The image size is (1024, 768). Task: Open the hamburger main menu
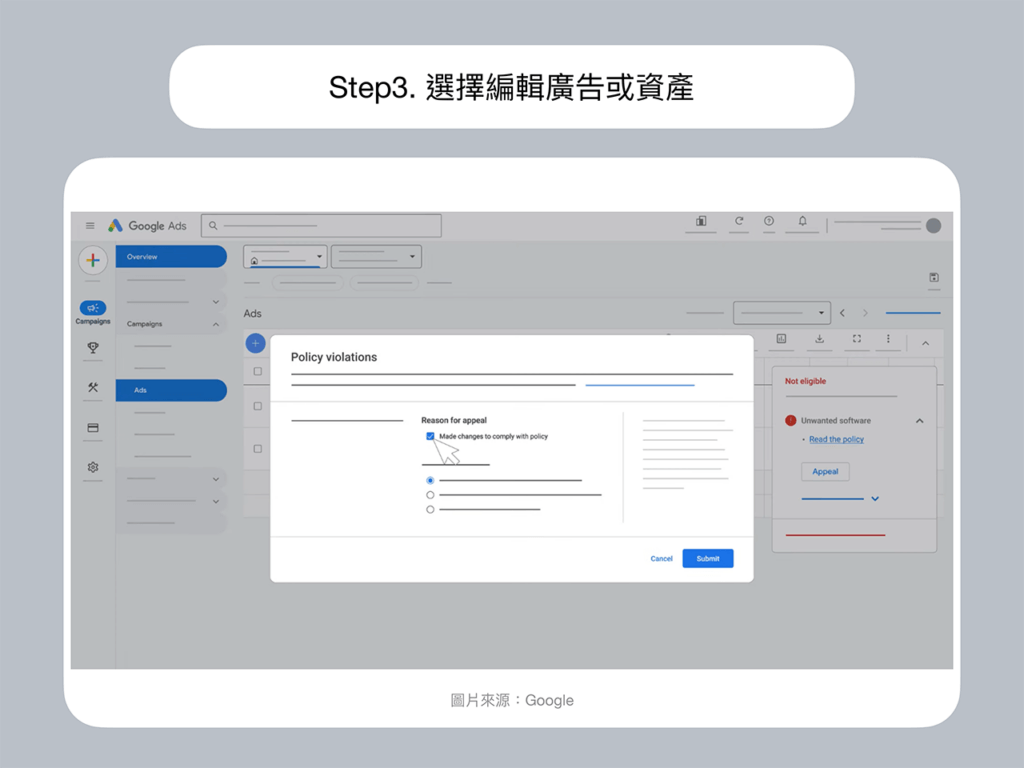pyautogui.click(x=90, y=226)
